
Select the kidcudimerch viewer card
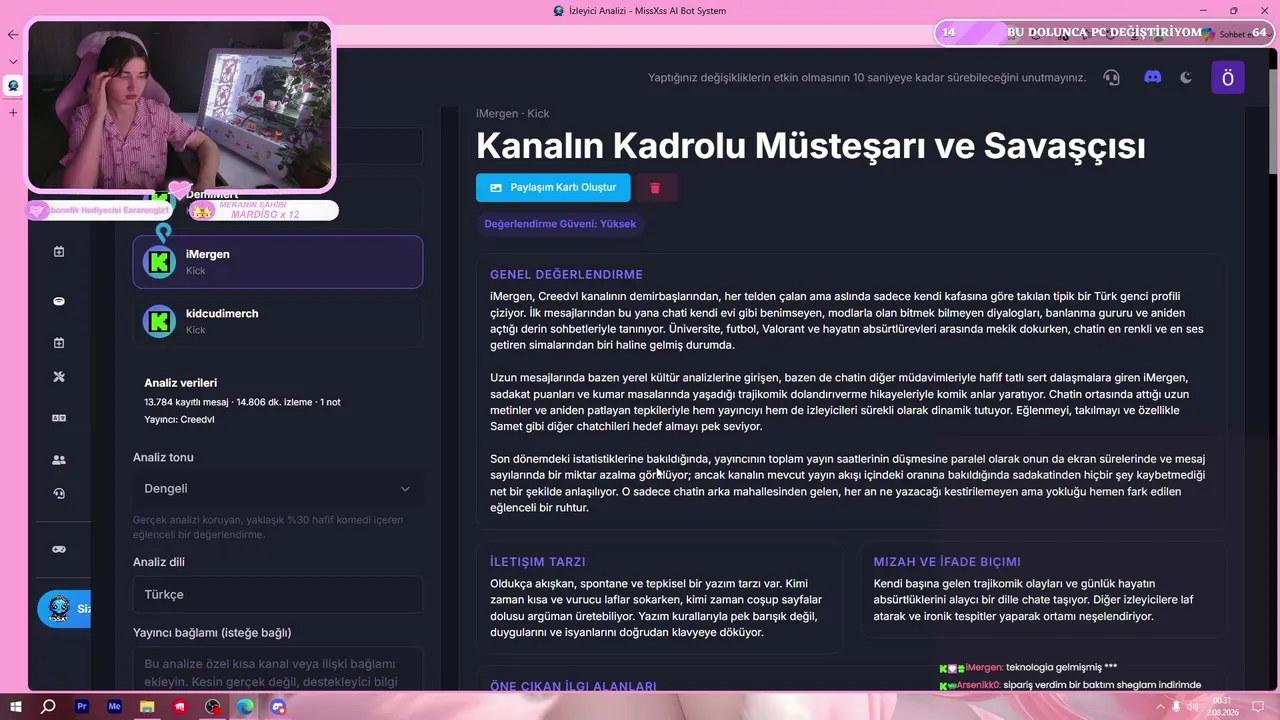tap(278, 321)
